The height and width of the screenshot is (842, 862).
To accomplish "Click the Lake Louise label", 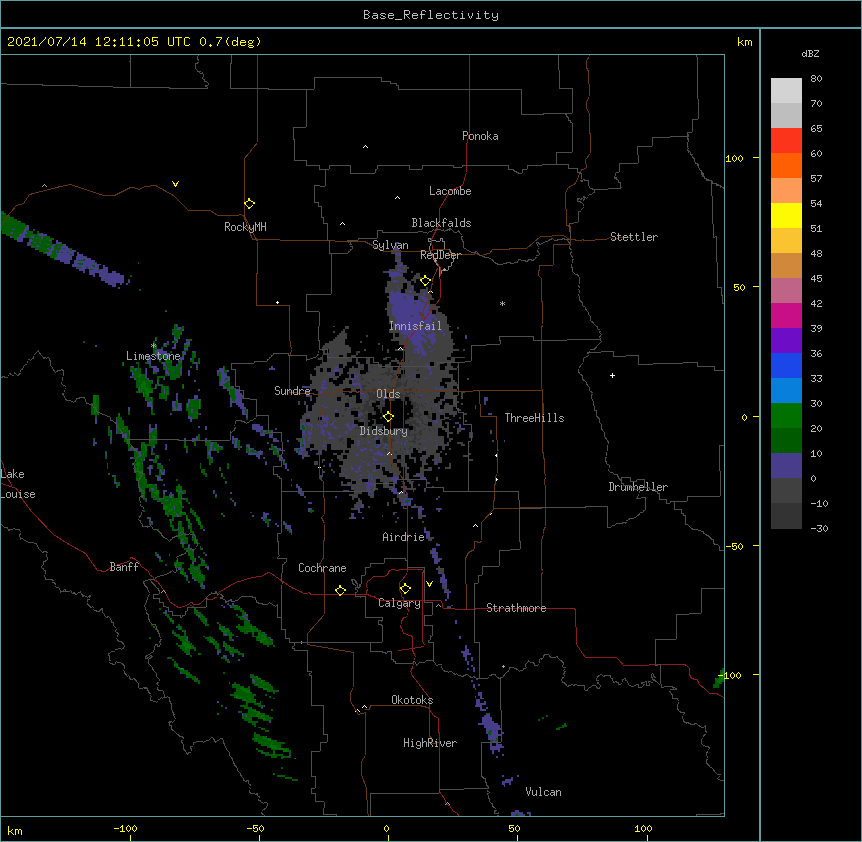I will [18, 484].
